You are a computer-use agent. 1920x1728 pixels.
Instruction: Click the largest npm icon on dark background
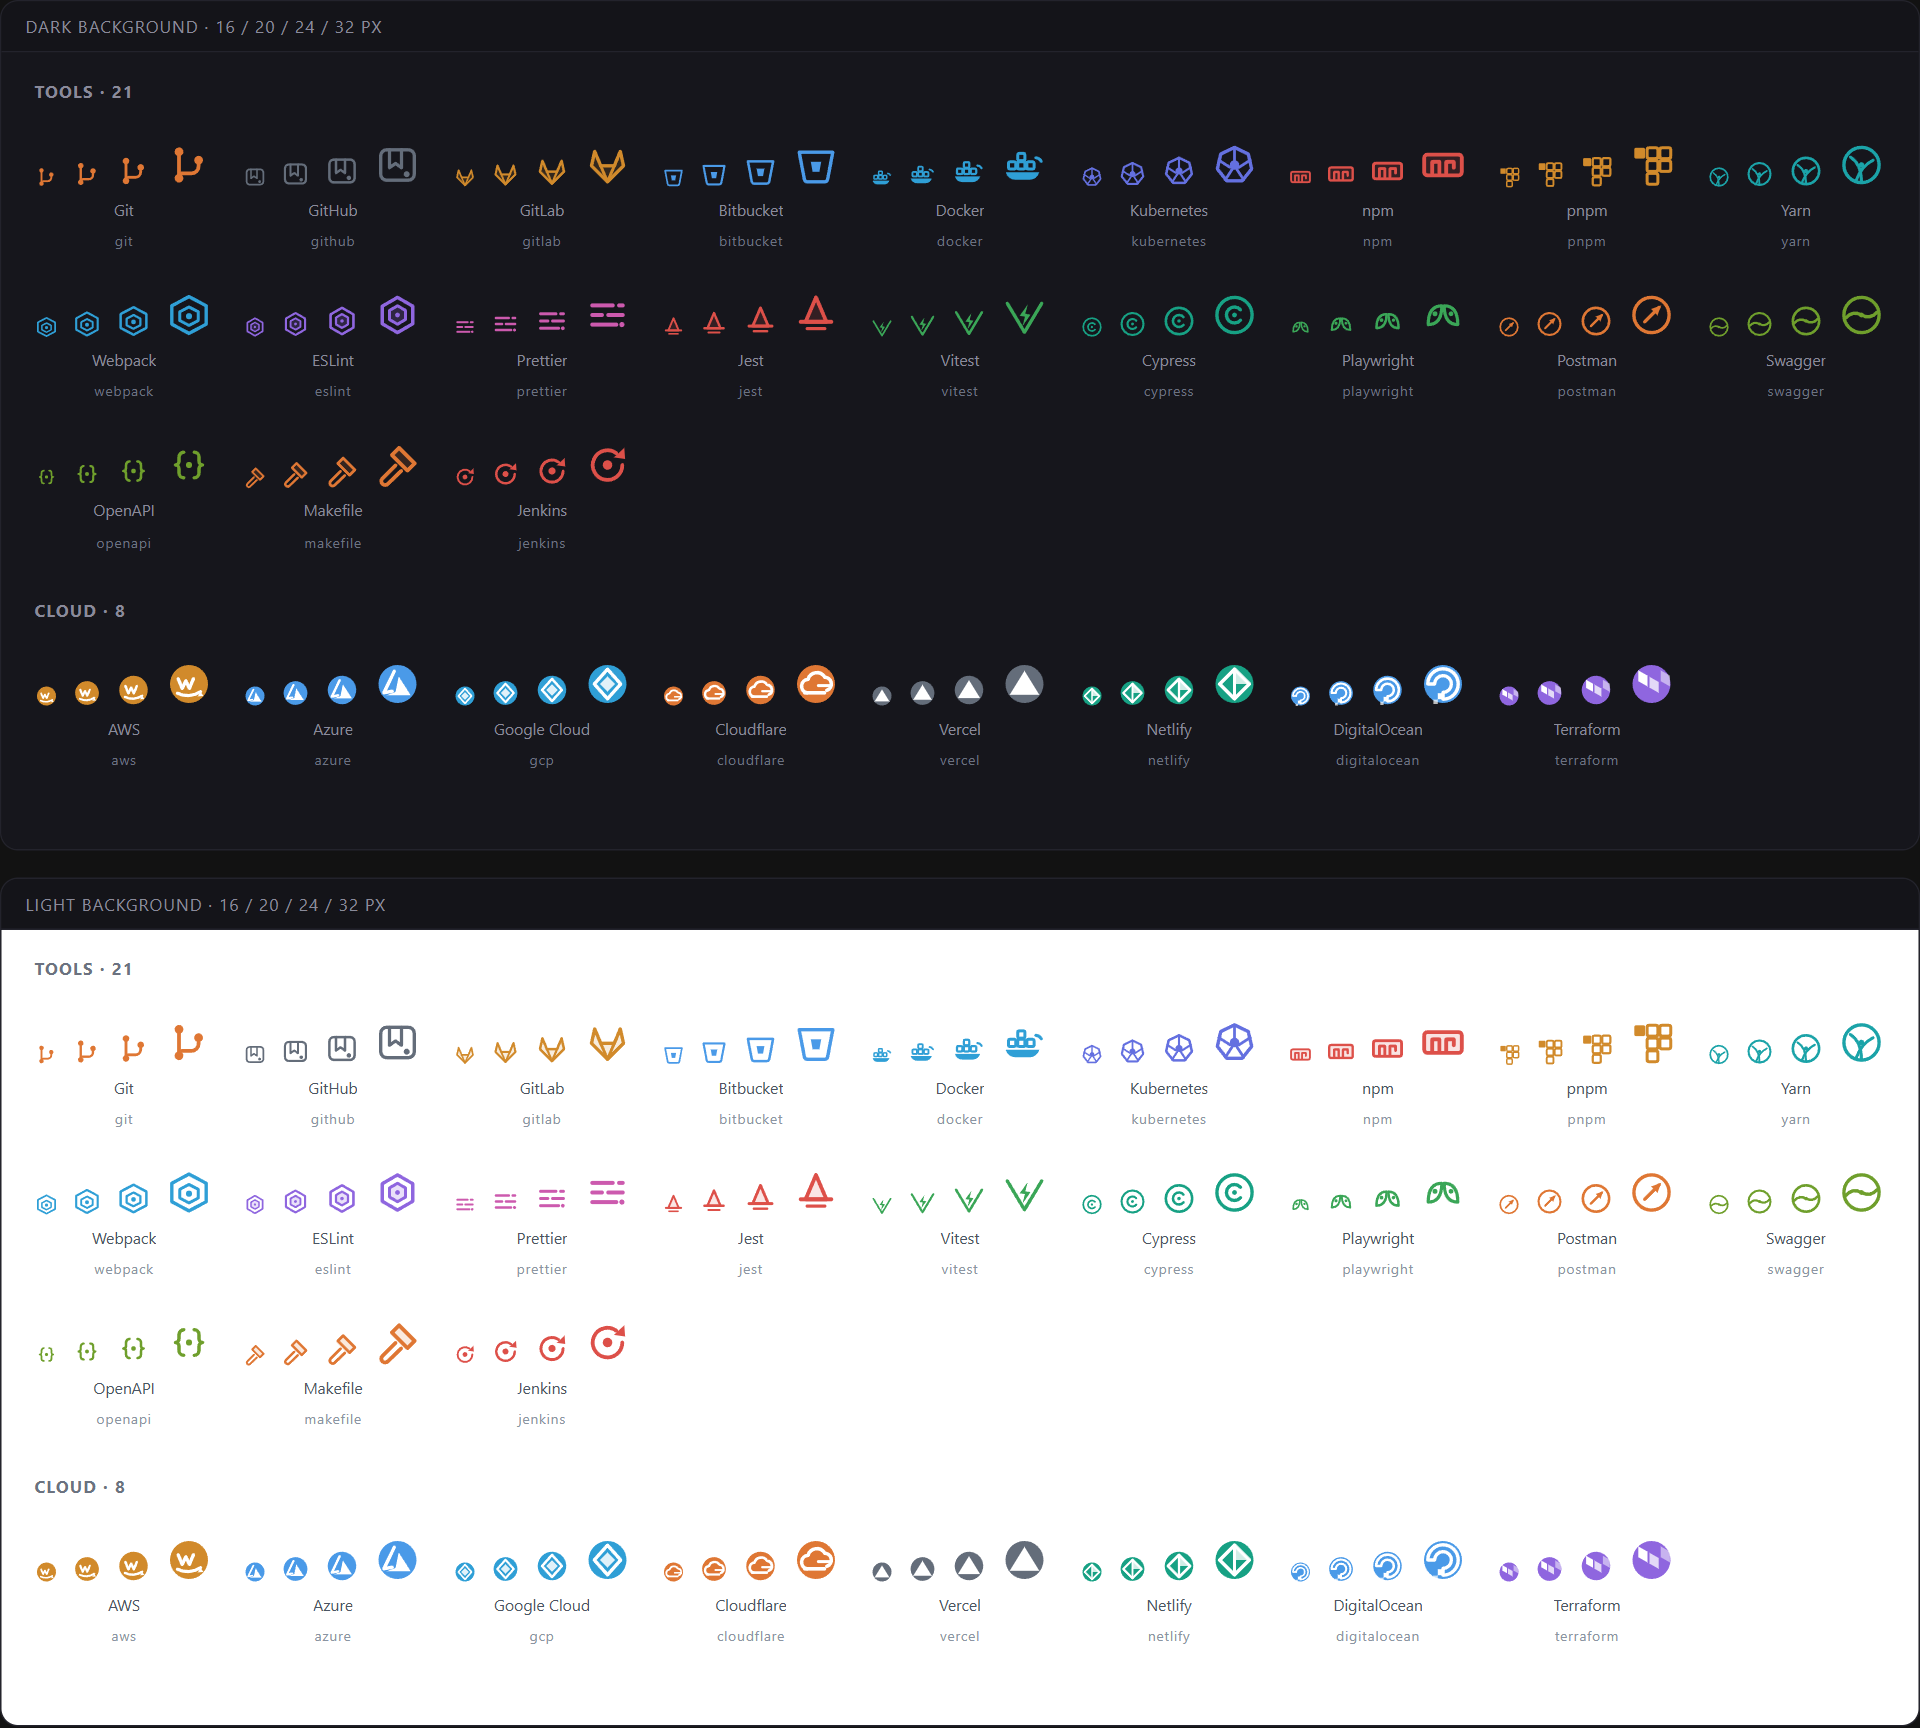click(1443, 165)
